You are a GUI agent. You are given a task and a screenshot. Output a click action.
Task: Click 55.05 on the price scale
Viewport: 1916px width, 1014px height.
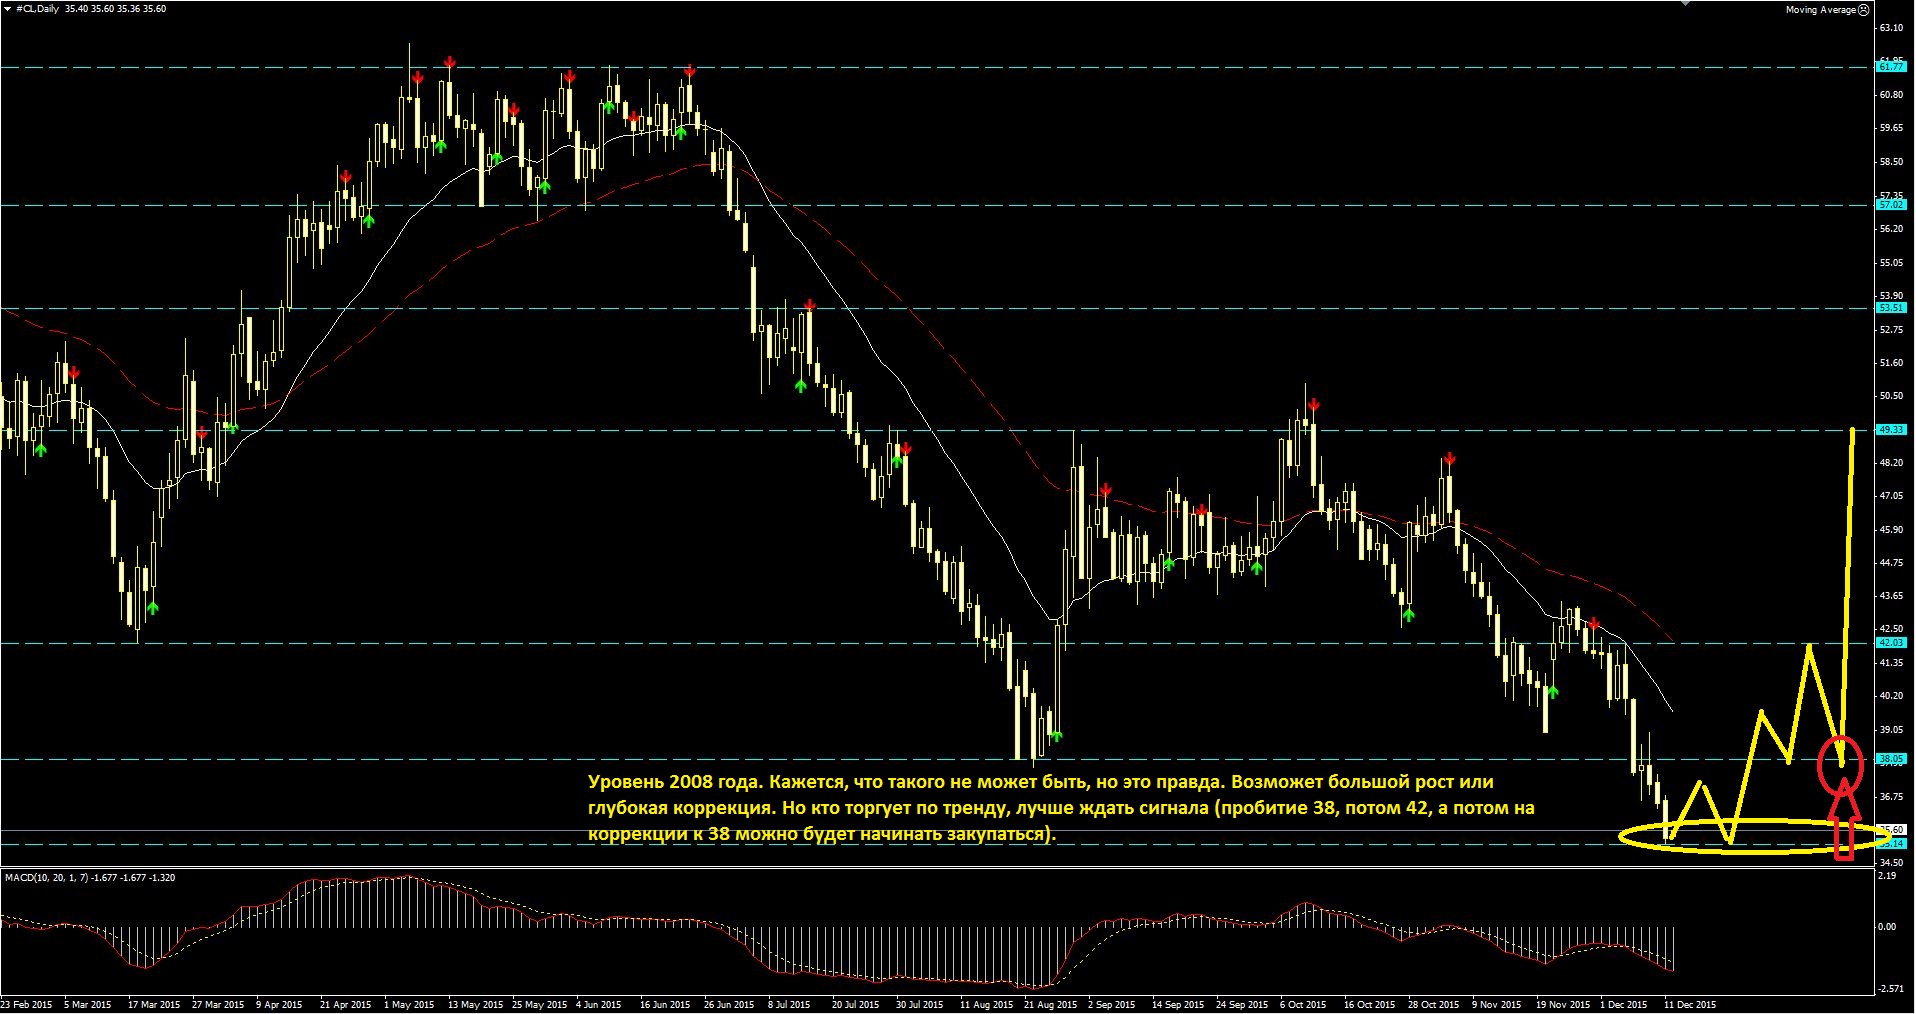pyautogui.click(x=1891, y=263)
